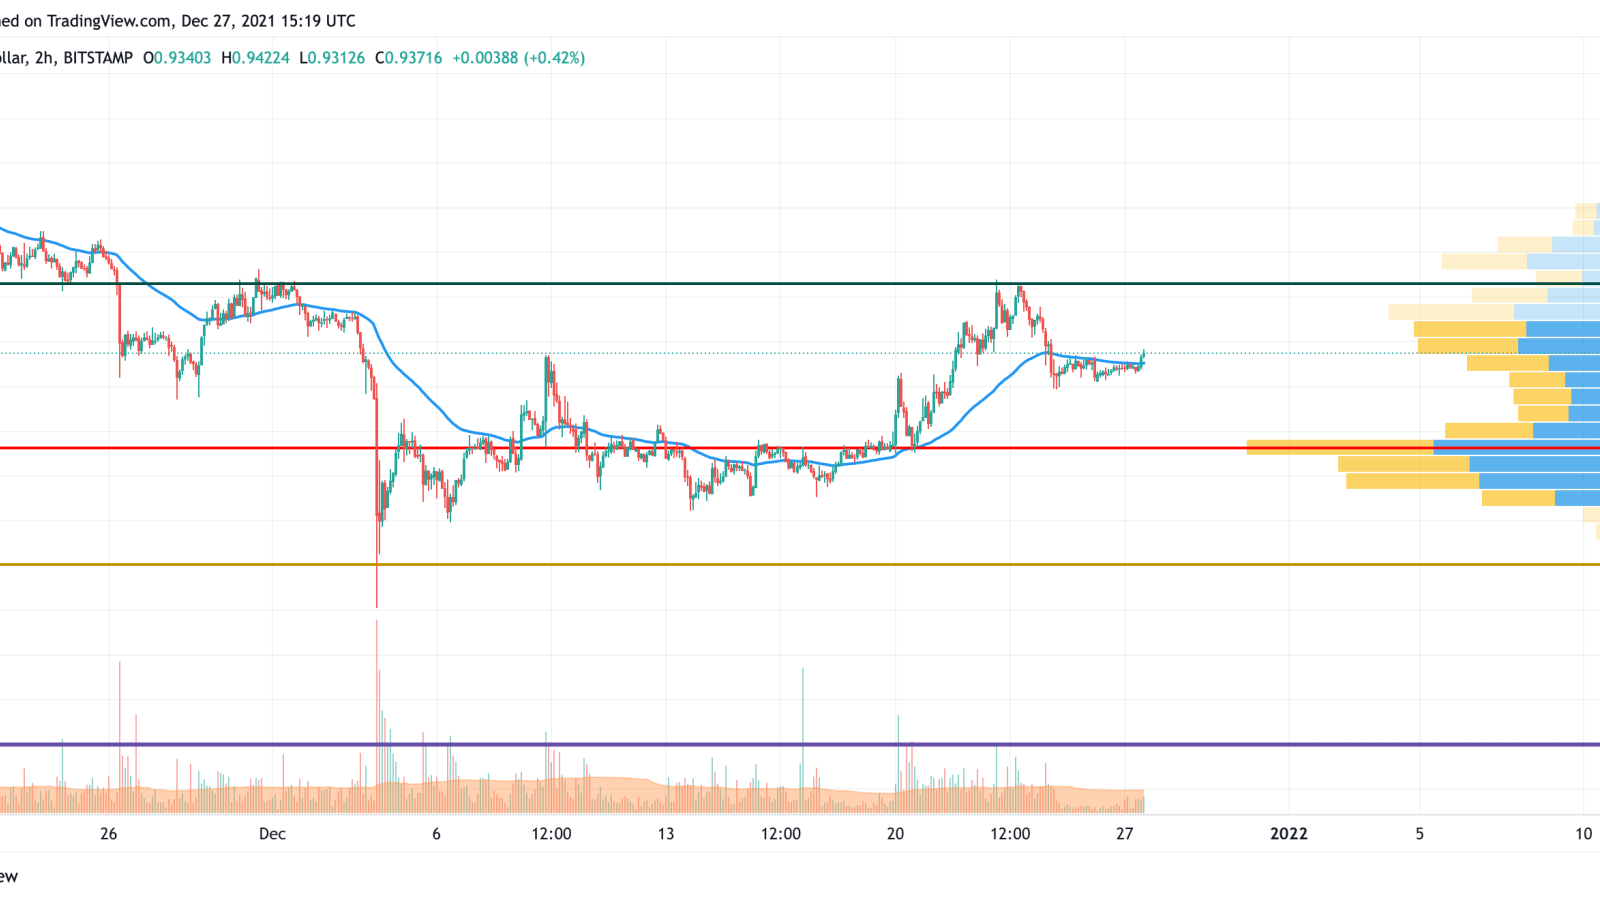The height and width of the screenshot is (900, 1600).
Task: Click the '26' date axis label
Action: (x=109, y=833)
